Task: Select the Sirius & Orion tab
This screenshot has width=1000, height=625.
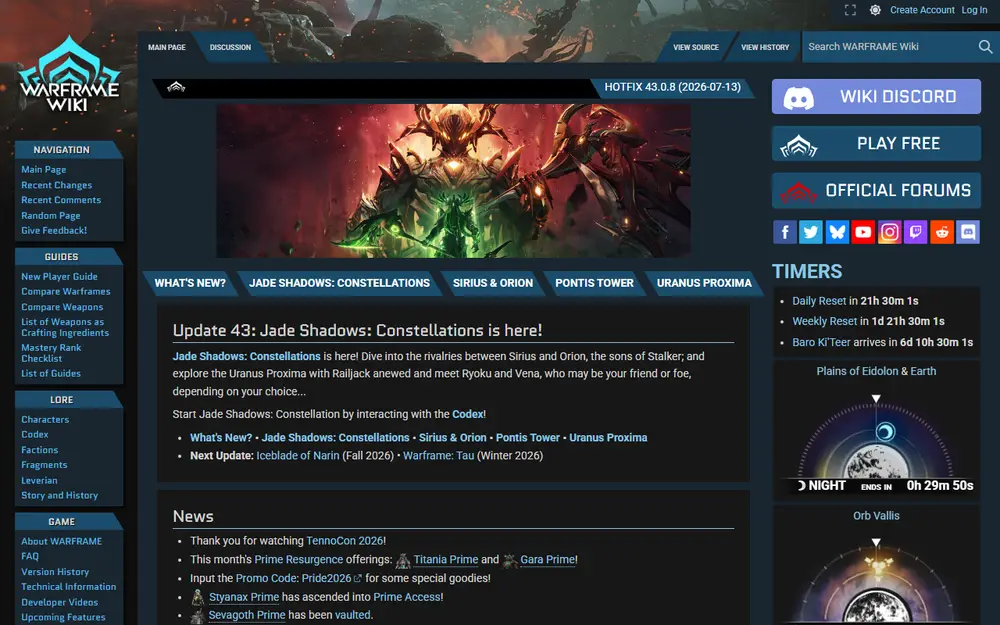Action: pos(493,283)
